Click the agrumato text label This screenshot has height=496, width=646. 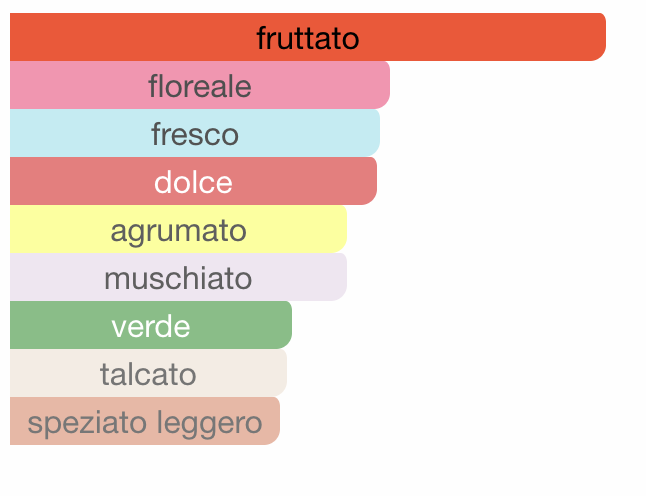pyautogui.click(x=178, y=232)
